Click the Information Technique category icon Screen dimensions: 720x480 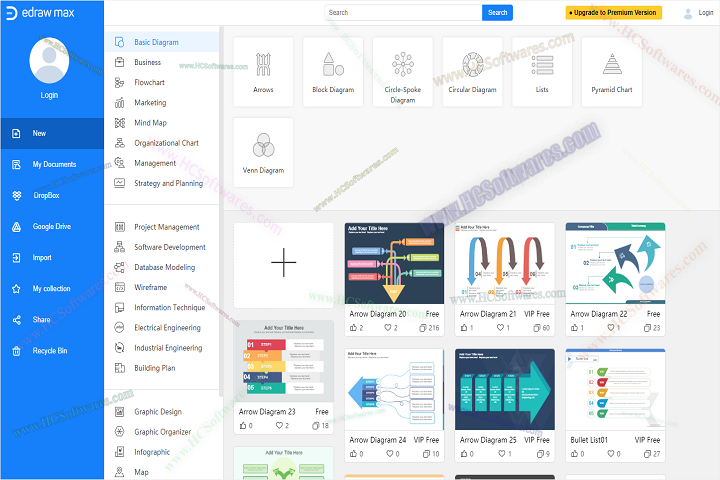119,307
